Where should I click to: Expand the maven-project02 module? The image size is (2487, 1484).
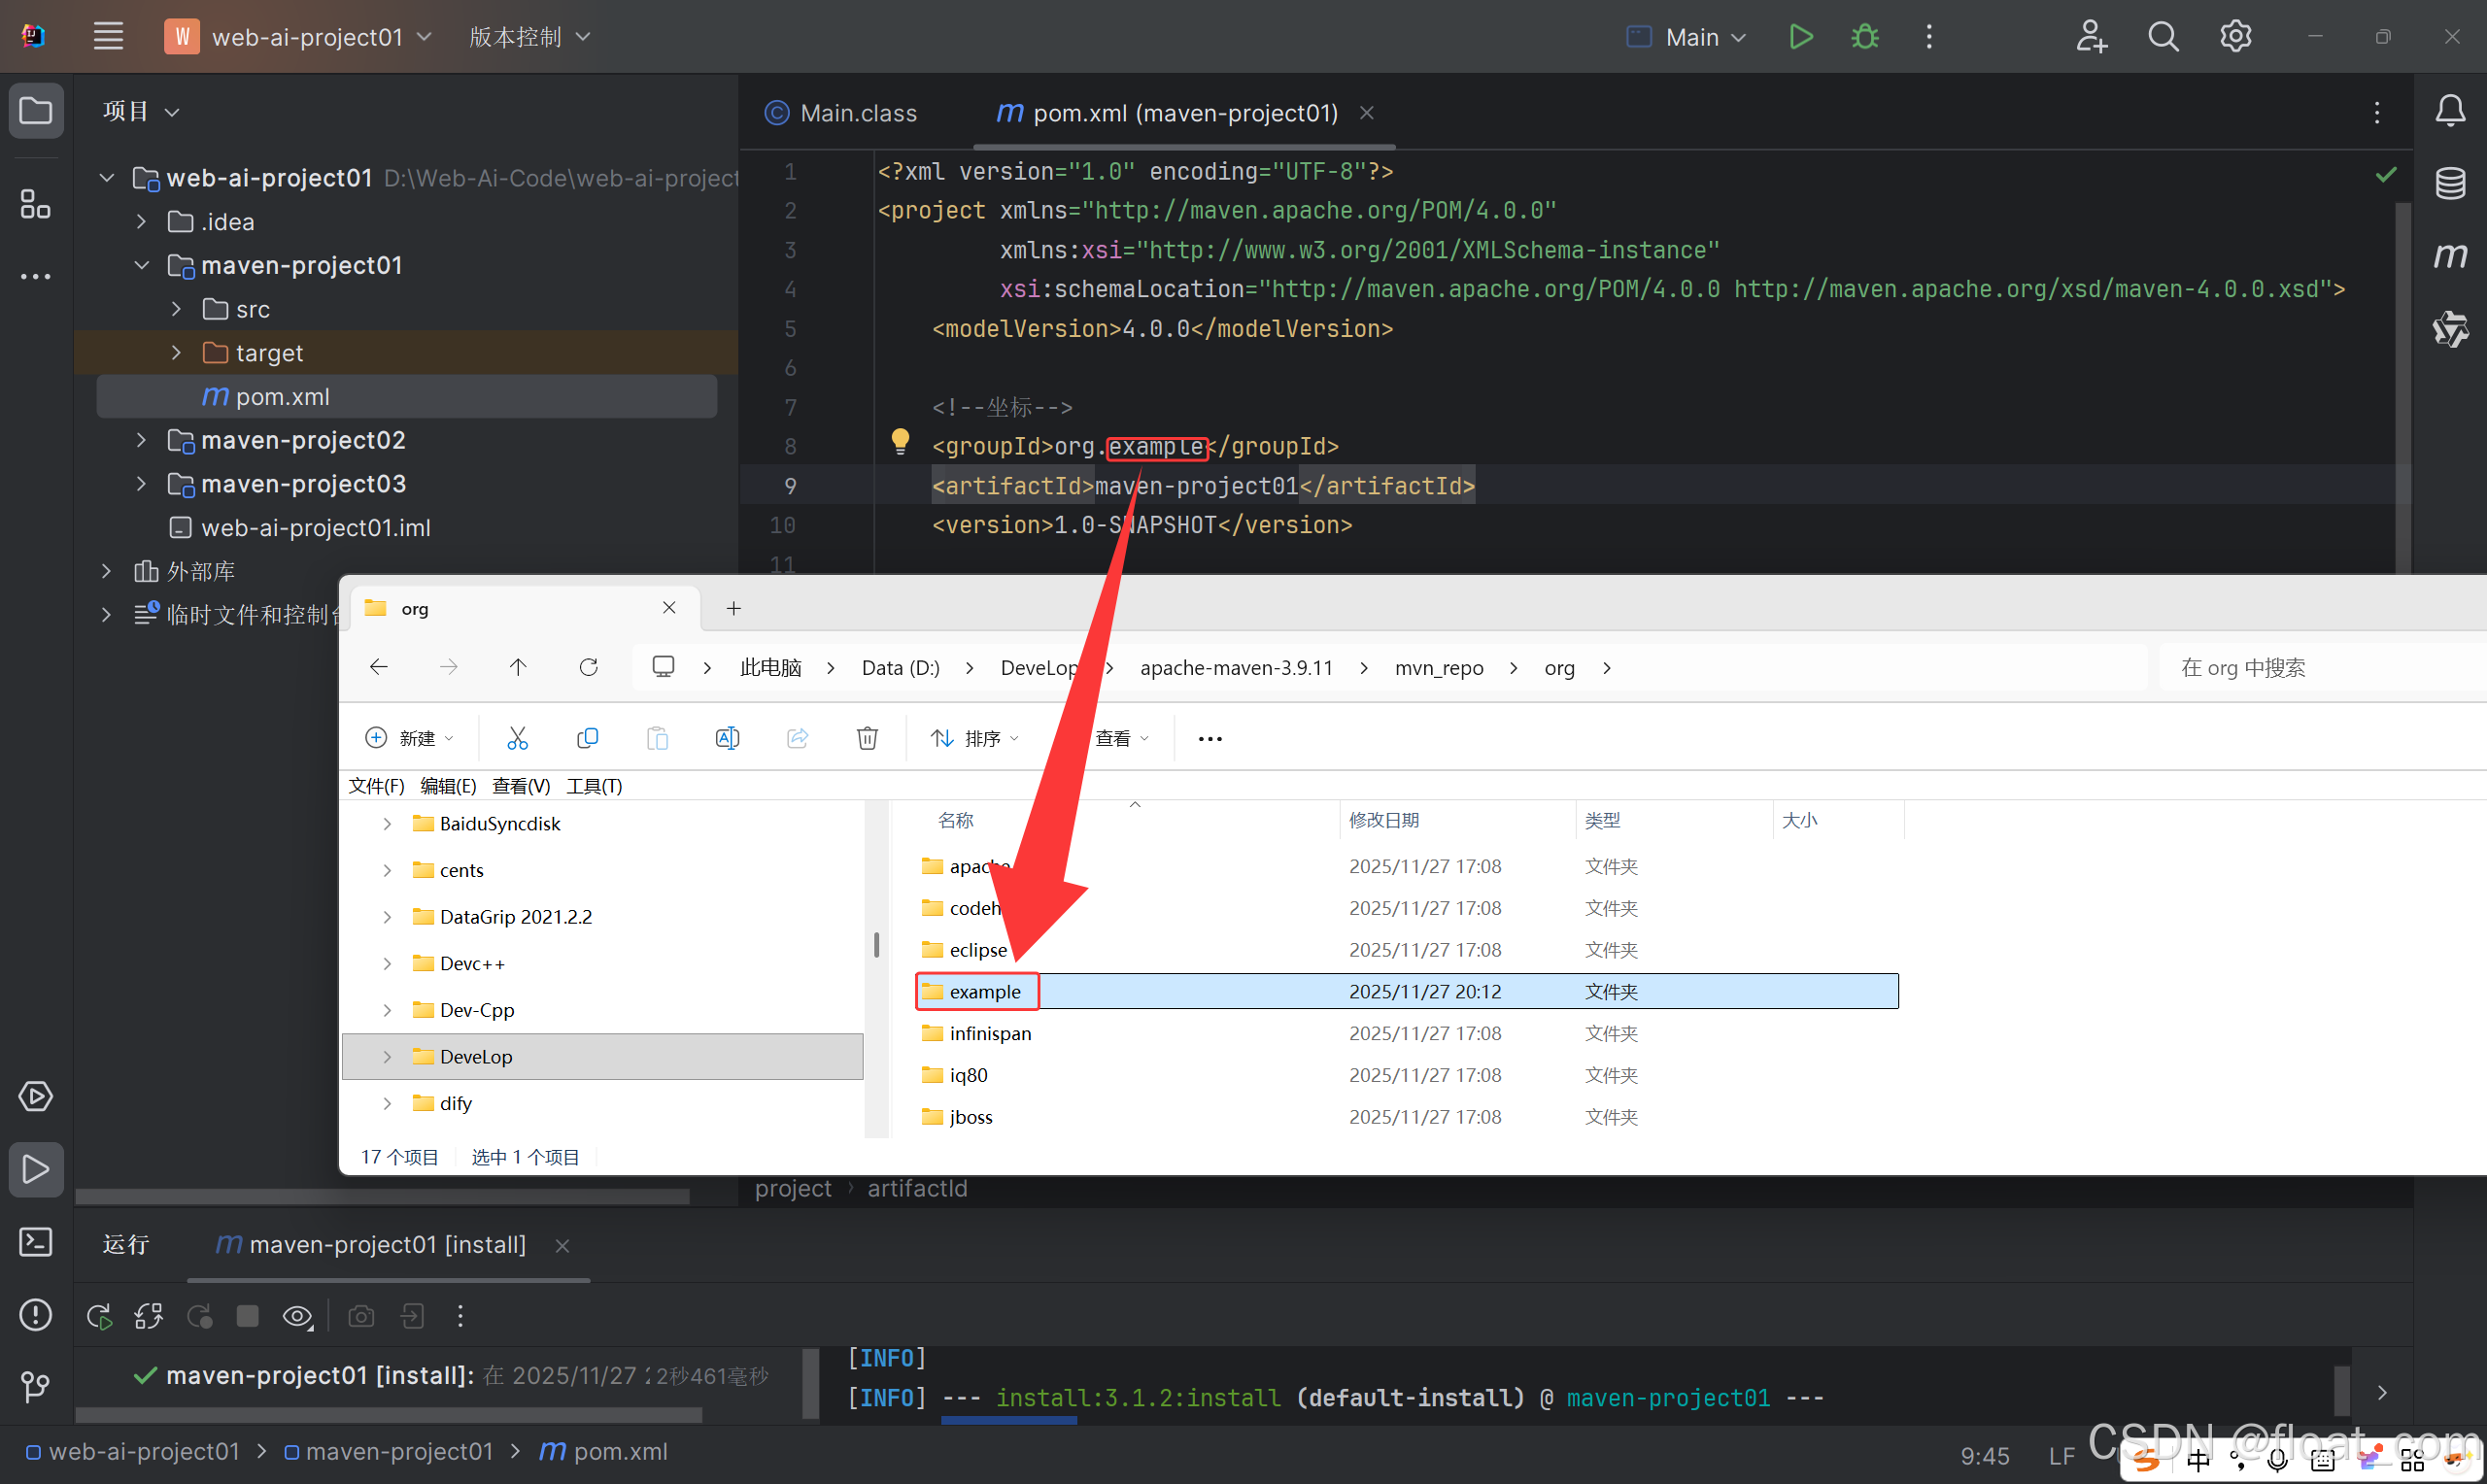[x=141, y=440]
